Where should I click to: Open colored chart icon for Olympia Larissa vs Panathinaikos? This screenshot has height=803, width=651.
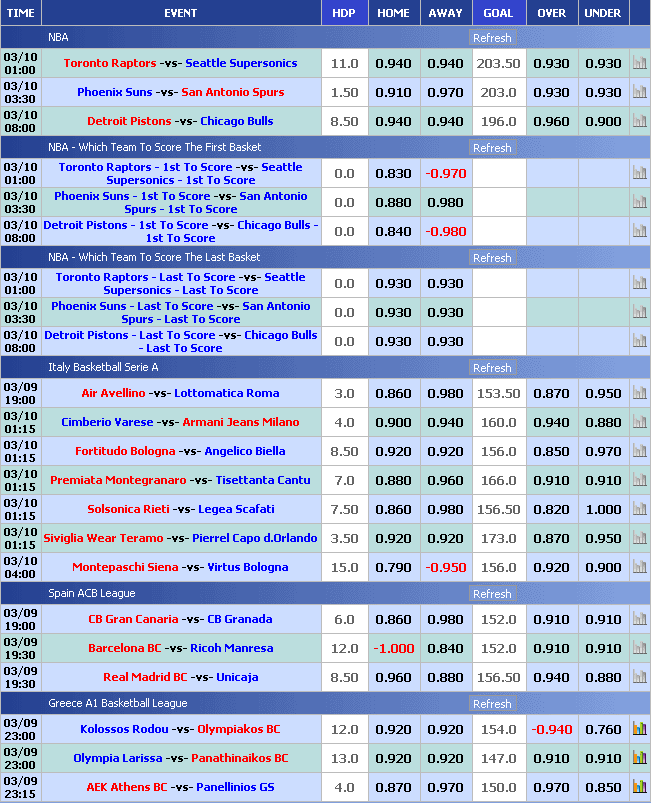(639, 758)
